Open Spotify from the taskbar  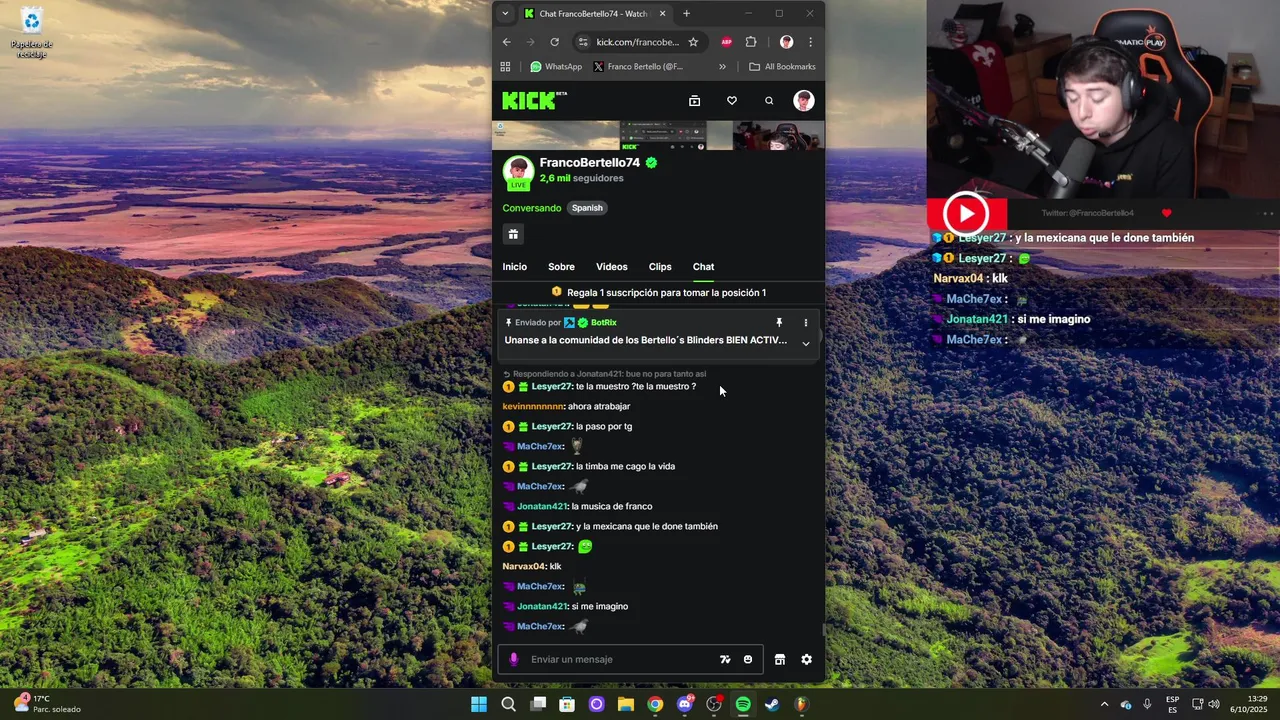(743, 704)
